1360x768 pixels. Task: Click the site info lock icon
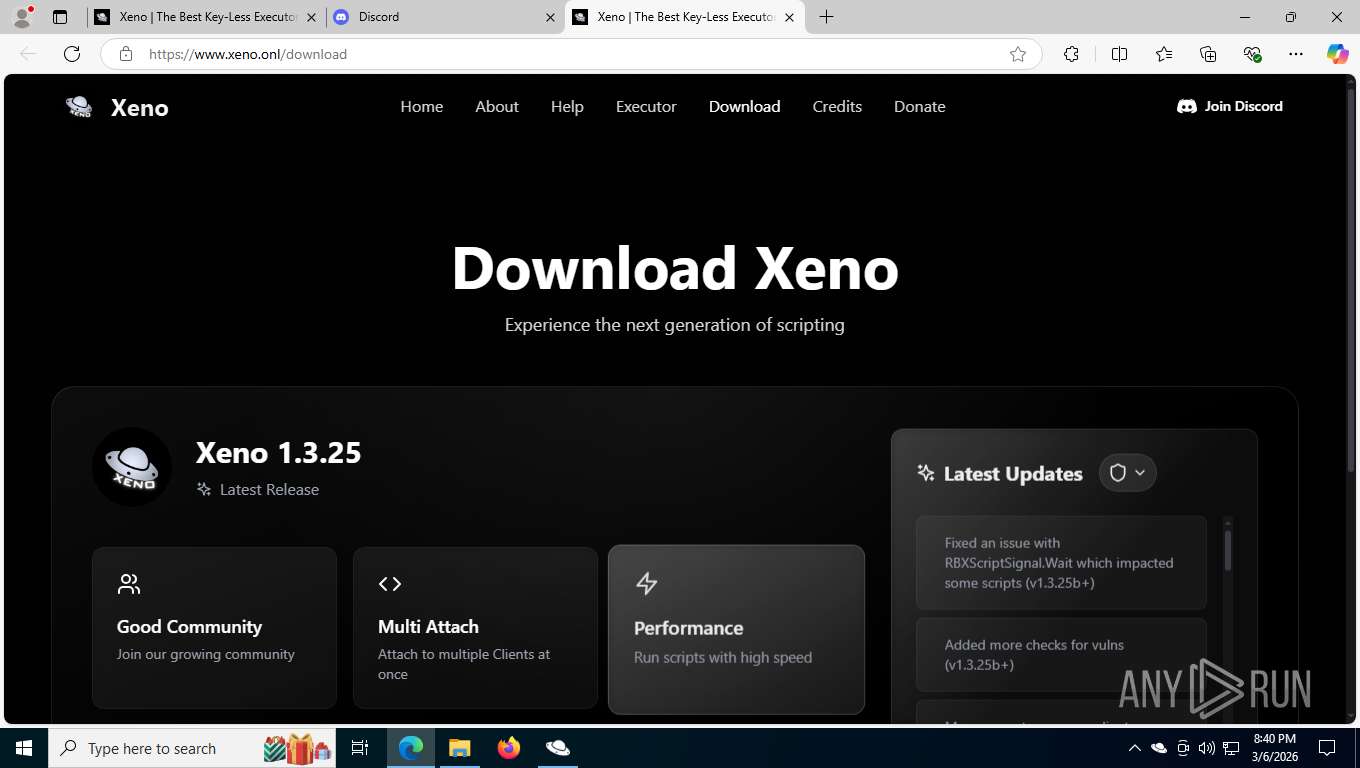tap(126, 54)
